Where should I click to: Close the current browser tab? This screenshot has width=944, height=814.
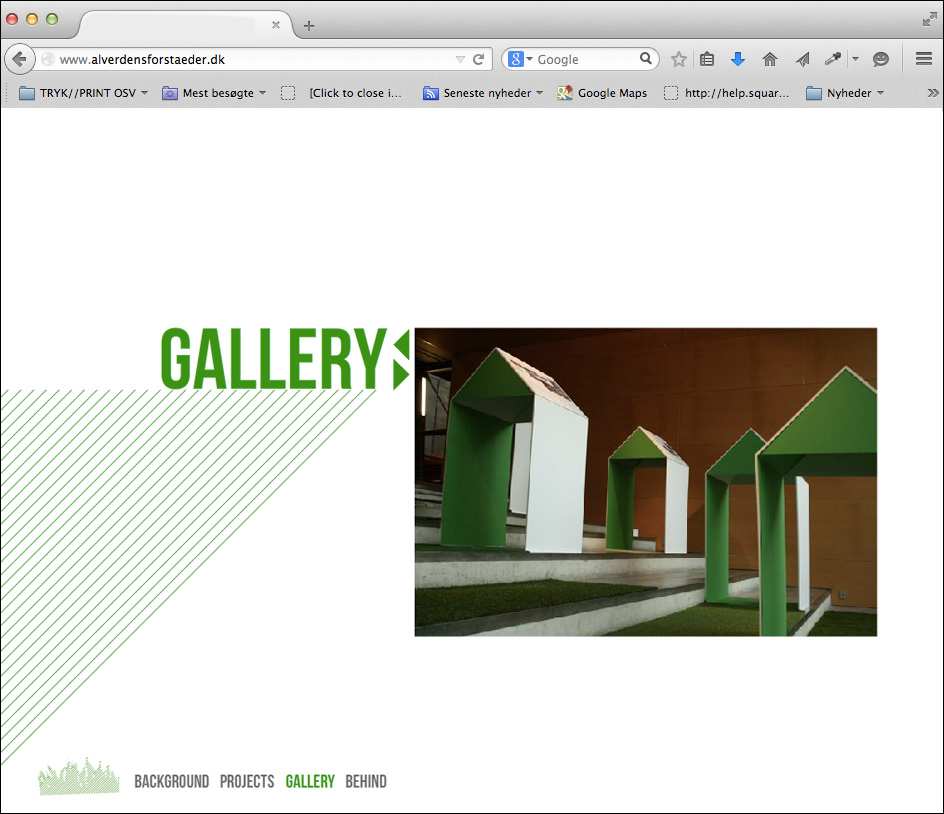pyautogui.click(x=276, y=25)
